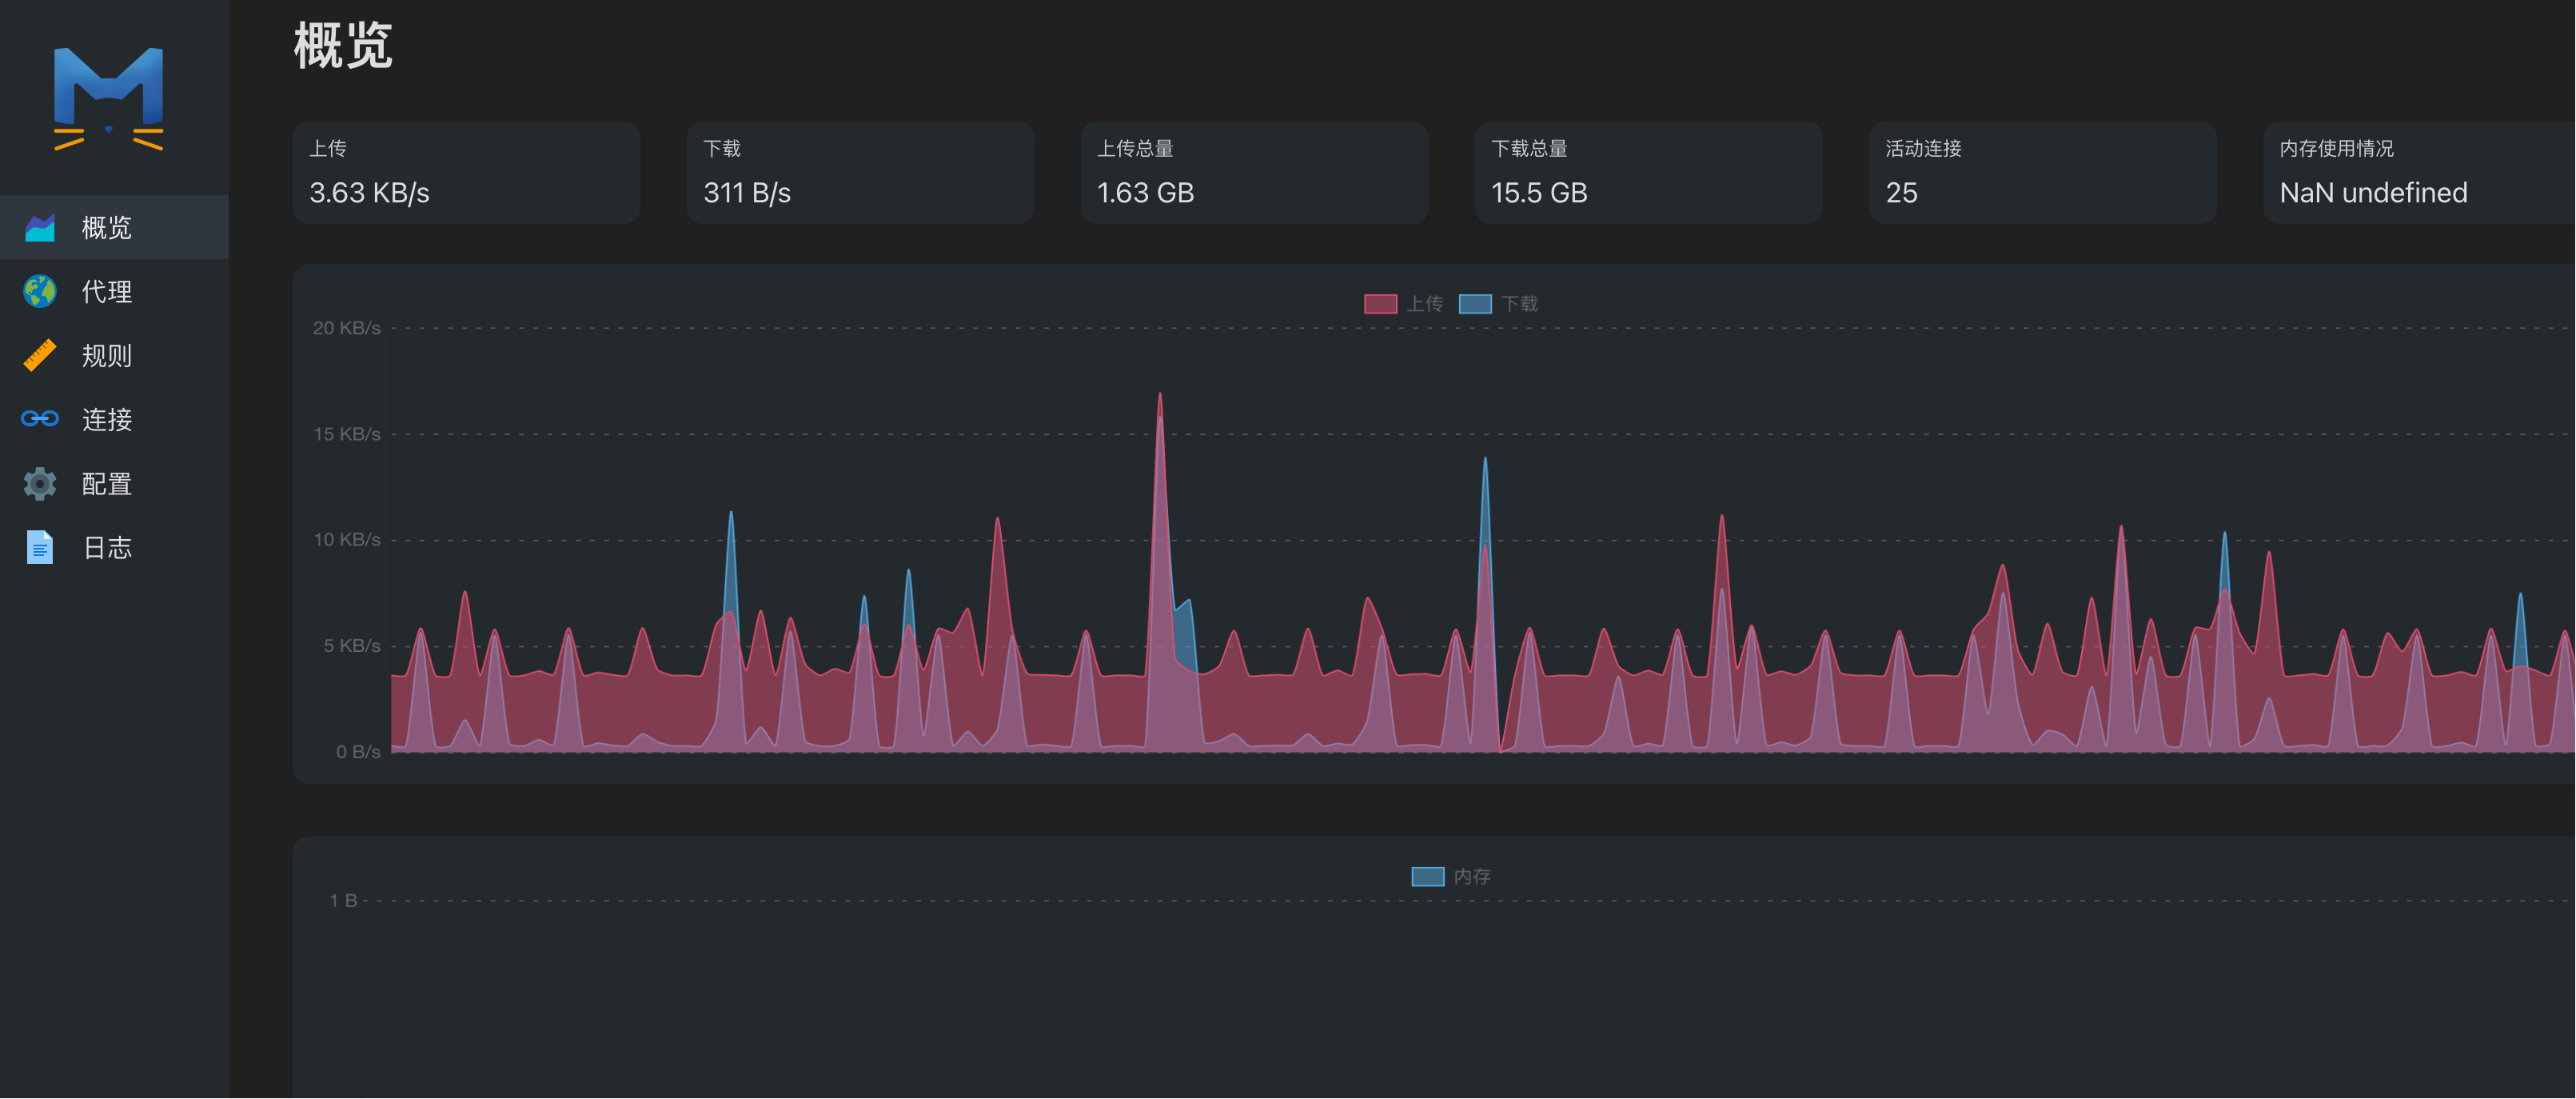Click the document logs icon
Image resolution: width=2576 pixels, height=1099 pixels.
[40, 548]
